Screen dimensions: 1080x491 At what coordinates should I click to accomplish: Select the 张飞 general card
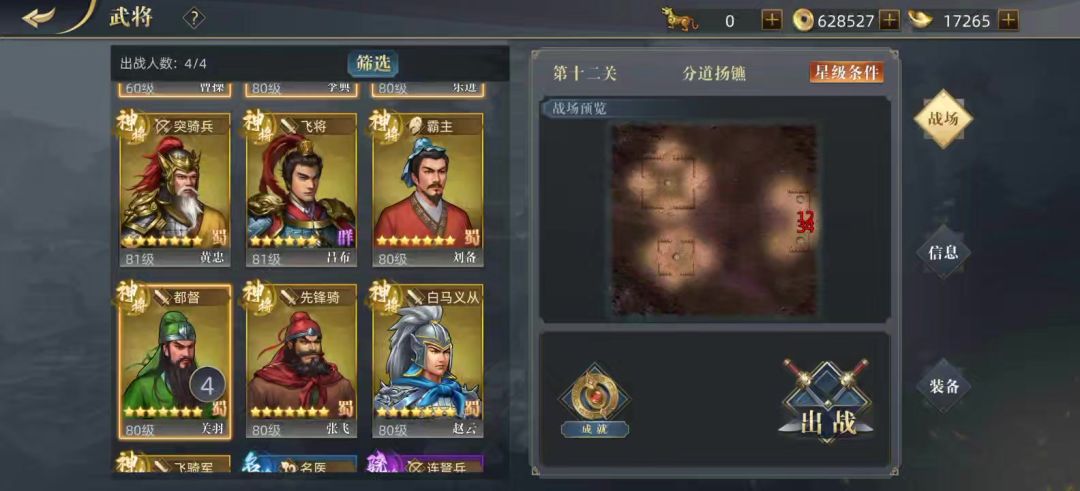tap(301, 362)
